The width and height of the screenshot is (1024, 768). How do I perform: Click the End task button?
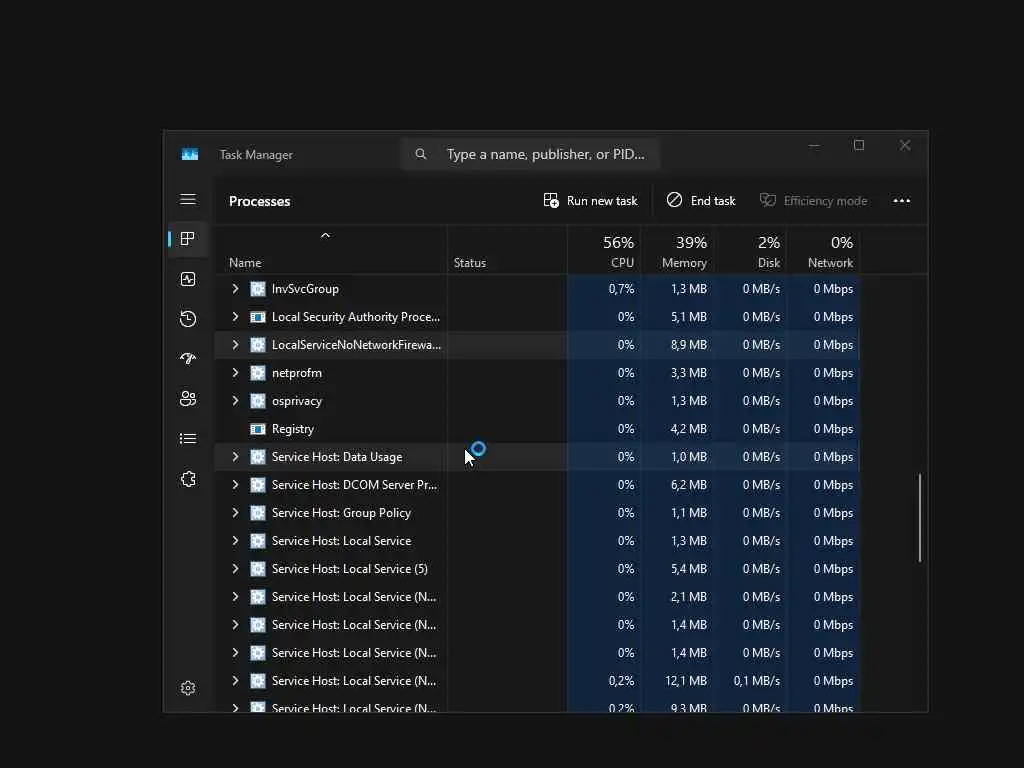click(701, 200)
